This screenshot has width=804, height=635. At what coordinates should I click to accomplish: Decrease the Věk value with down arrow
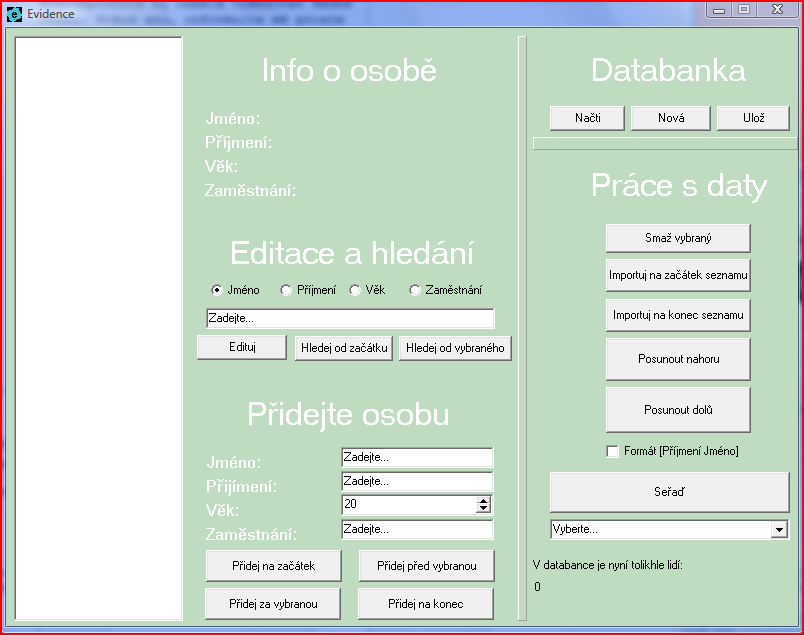[483, 508]
